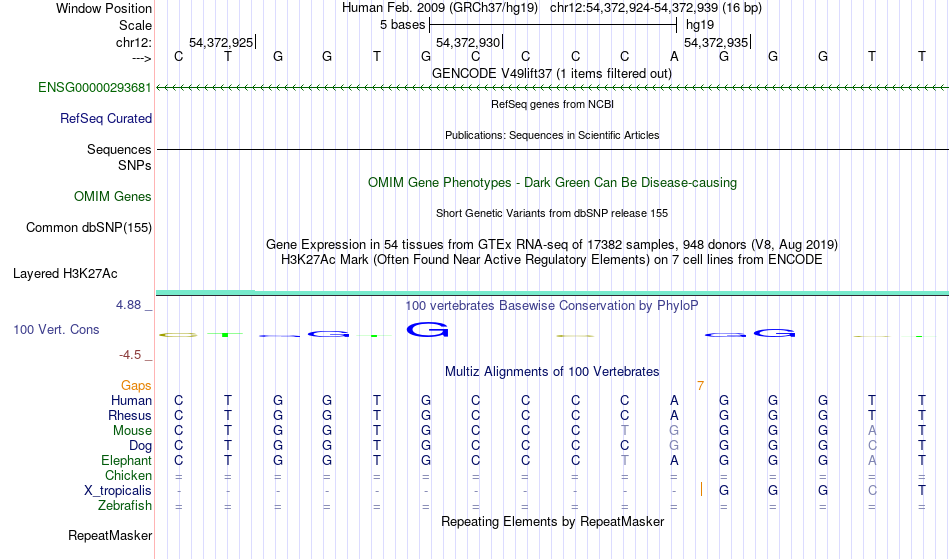Image resolution: width=950 pixels, height=559 pixels.
Task: Select the Elephant species row label
Action: (x=126, y=461)
